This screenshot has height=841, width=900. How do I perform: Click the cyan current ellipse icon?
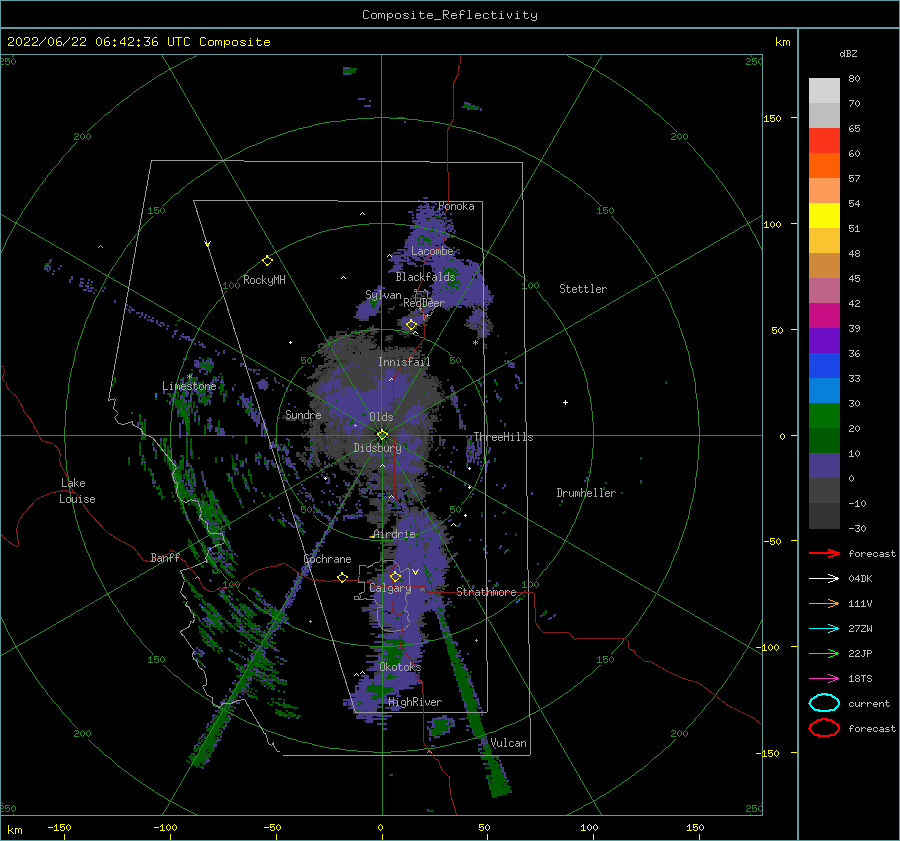pos(824,703)
